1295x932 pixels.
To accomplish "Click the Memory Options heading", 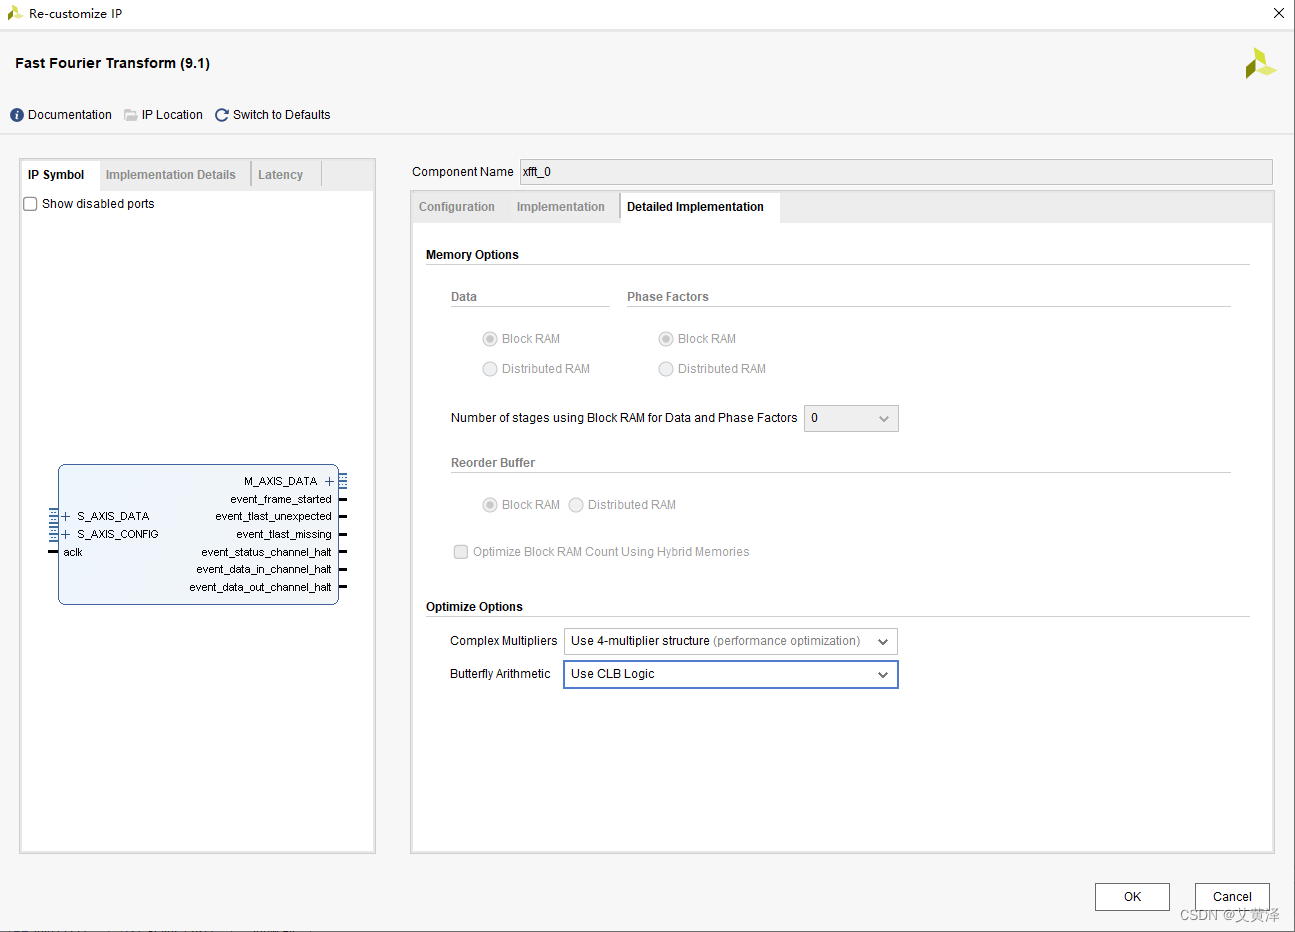I will pos(472,255).
